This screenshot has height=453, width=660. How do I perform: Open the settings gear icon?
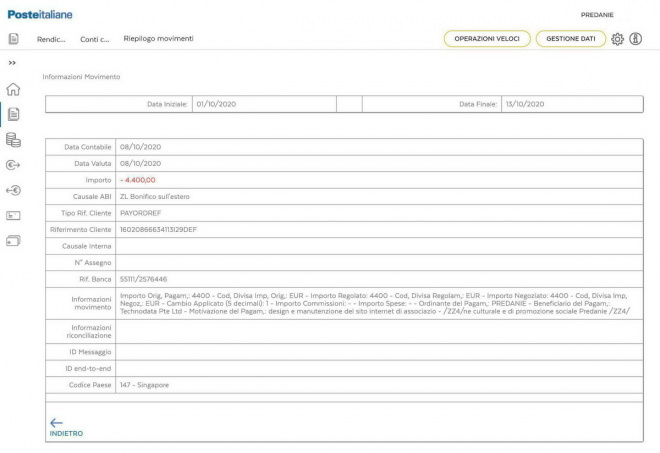point(617,39)
